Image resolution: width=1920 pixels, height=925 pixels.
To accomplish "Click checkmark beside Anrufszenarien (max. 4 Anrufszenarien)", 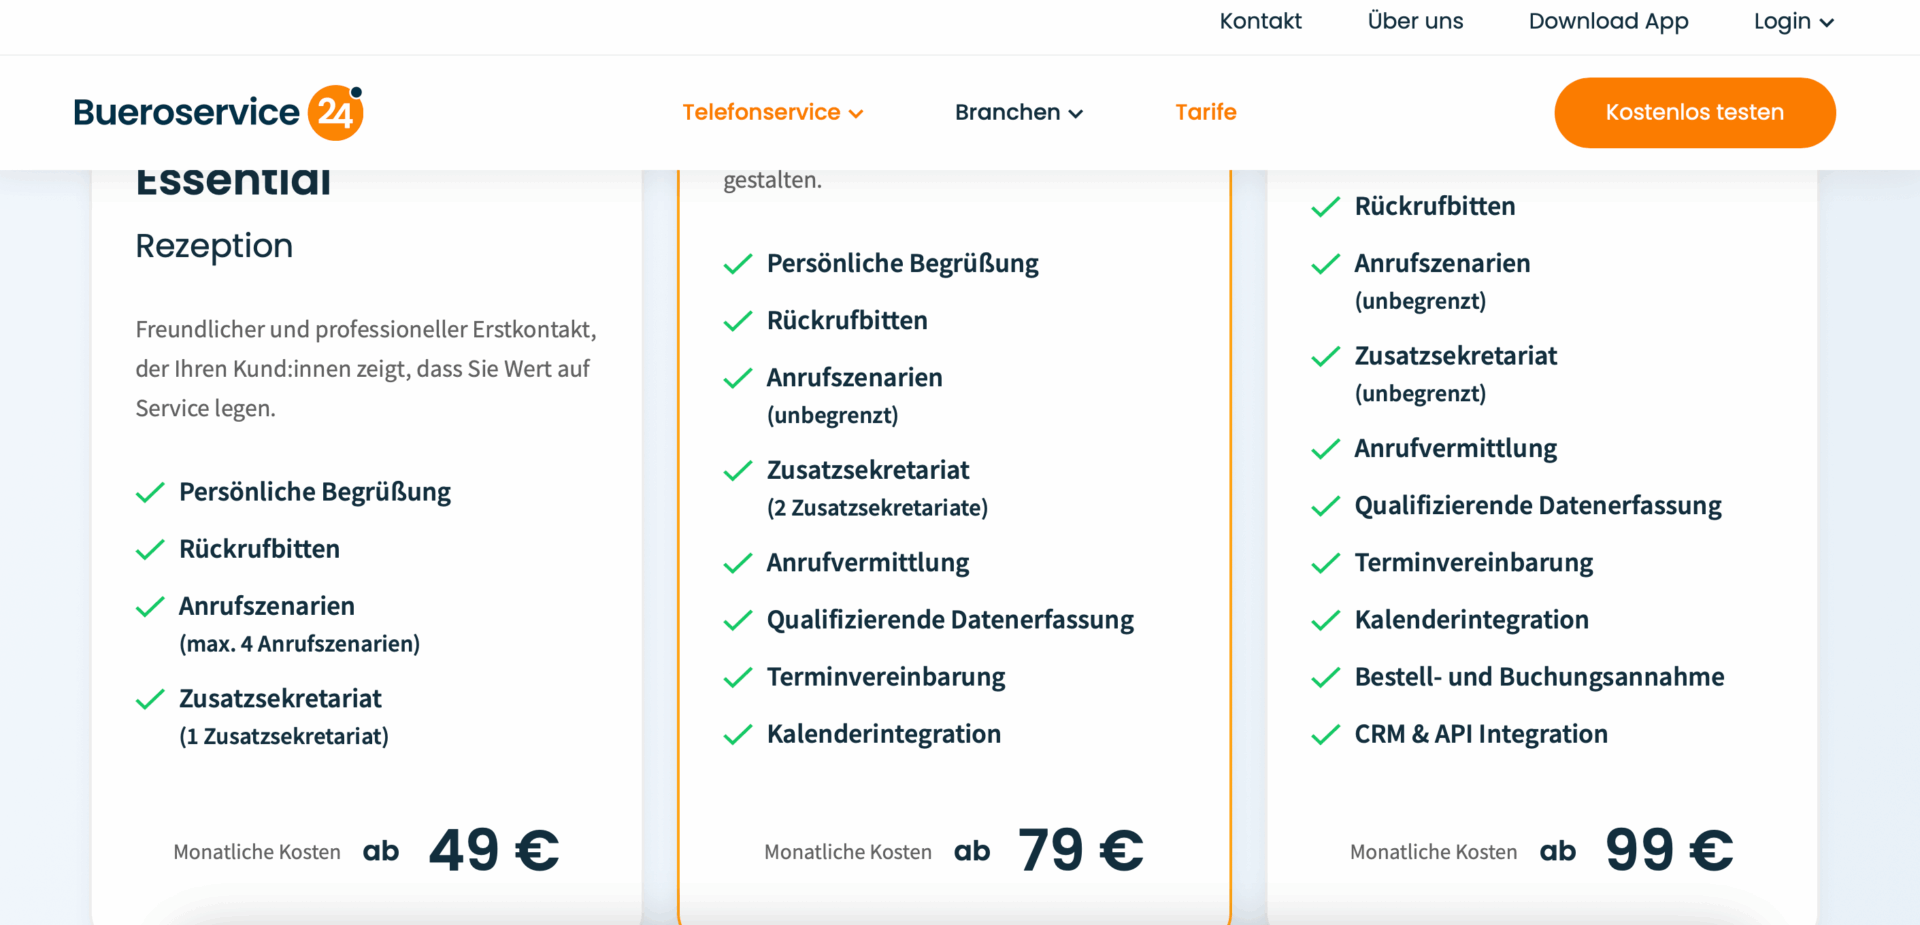I will (x=150, y=607).
